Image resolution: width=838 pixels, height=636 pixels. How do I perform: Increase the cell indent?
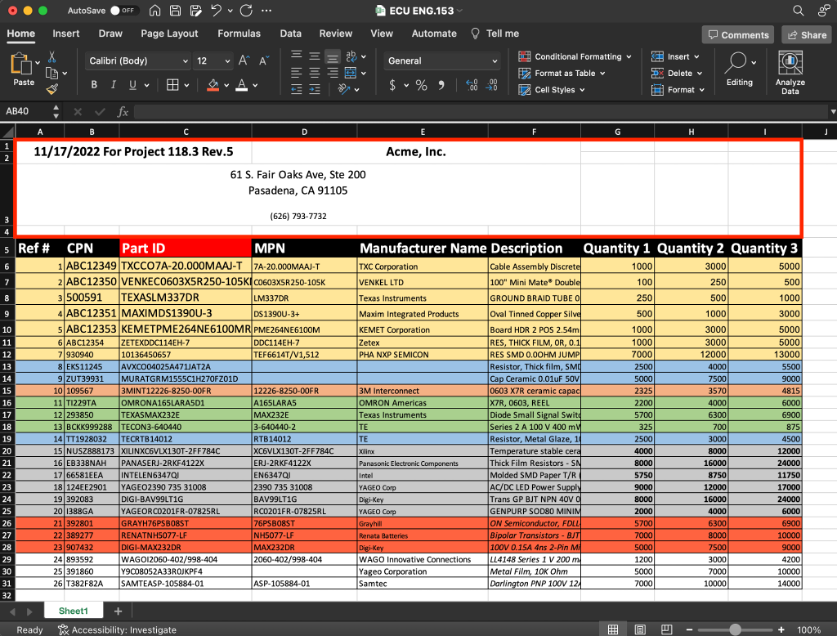coord(315,89)
